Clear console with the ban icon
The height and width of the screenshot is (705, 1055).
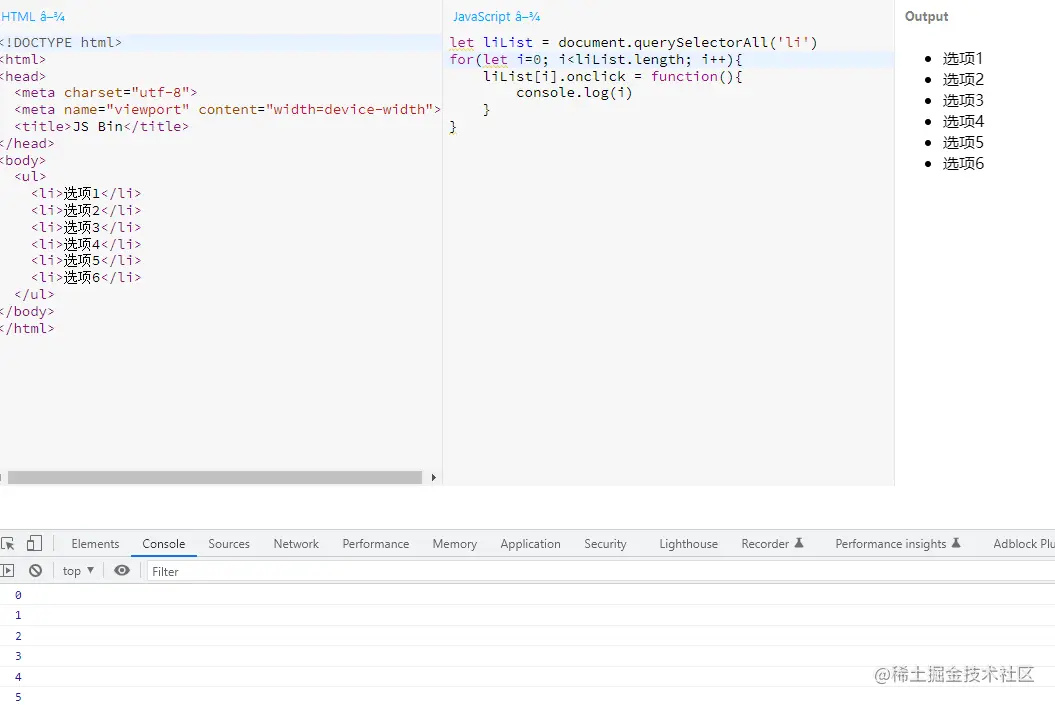tap(36, 570)
